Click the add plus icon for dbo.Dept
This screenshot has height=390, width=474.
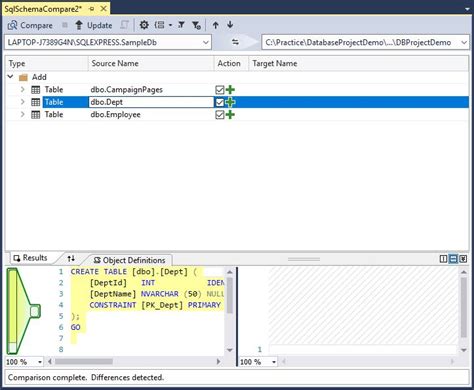click(230, 102)
